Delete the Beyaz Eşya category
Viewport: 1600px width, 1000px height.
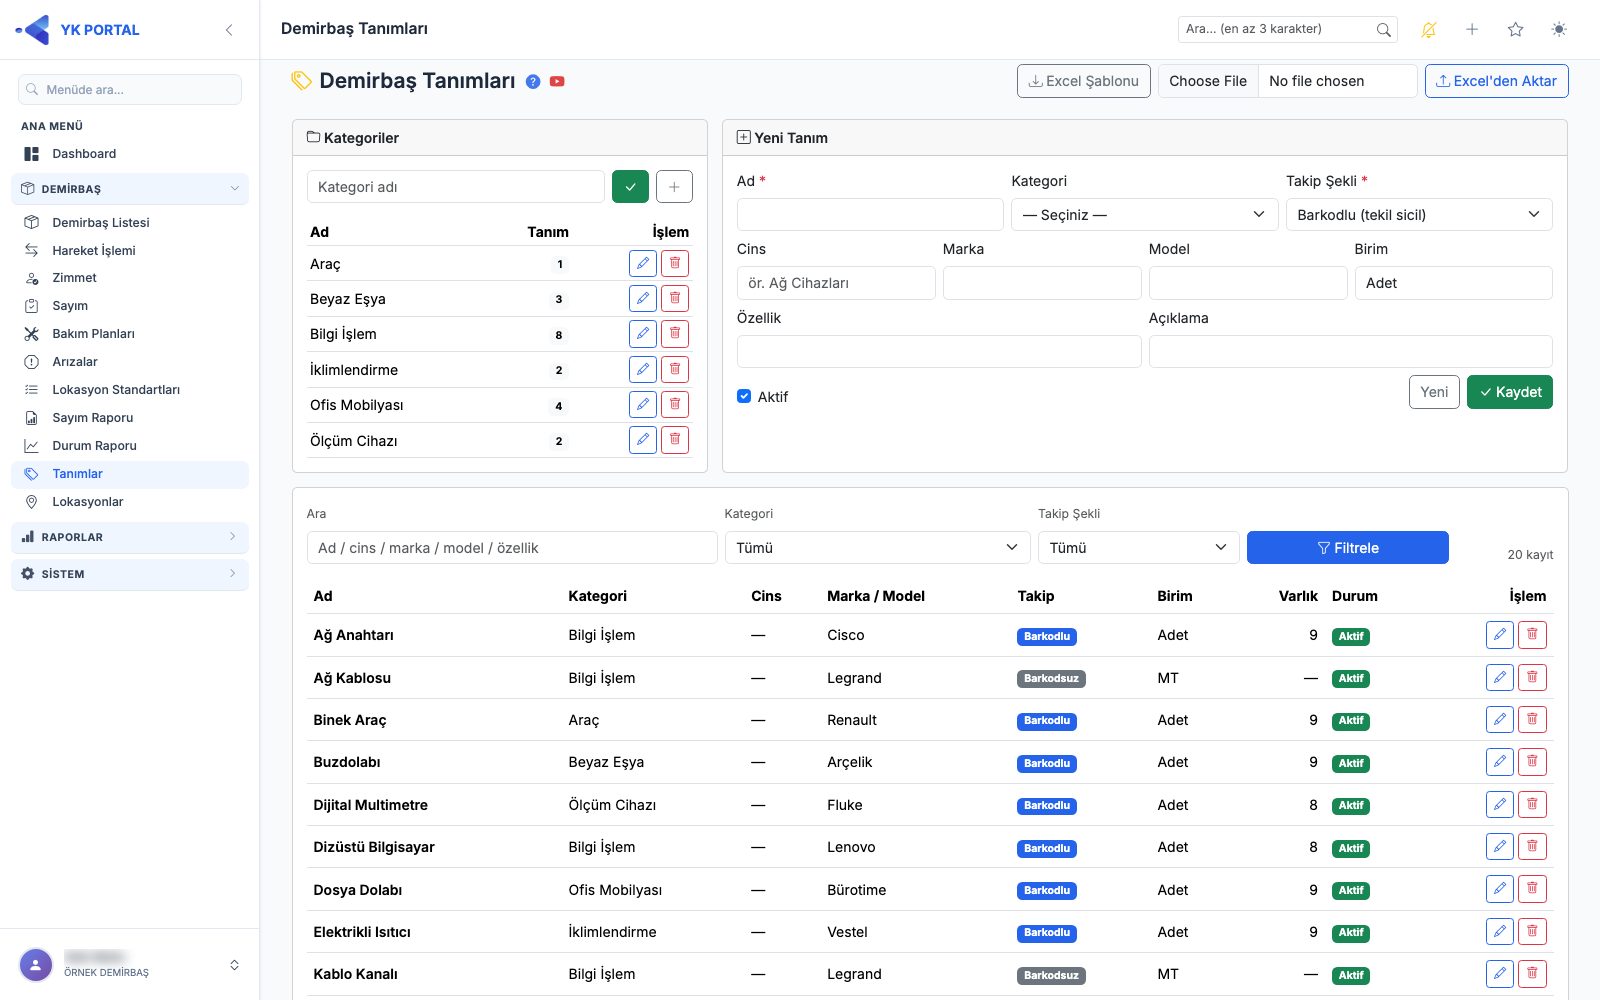click(x=675, y=298)
